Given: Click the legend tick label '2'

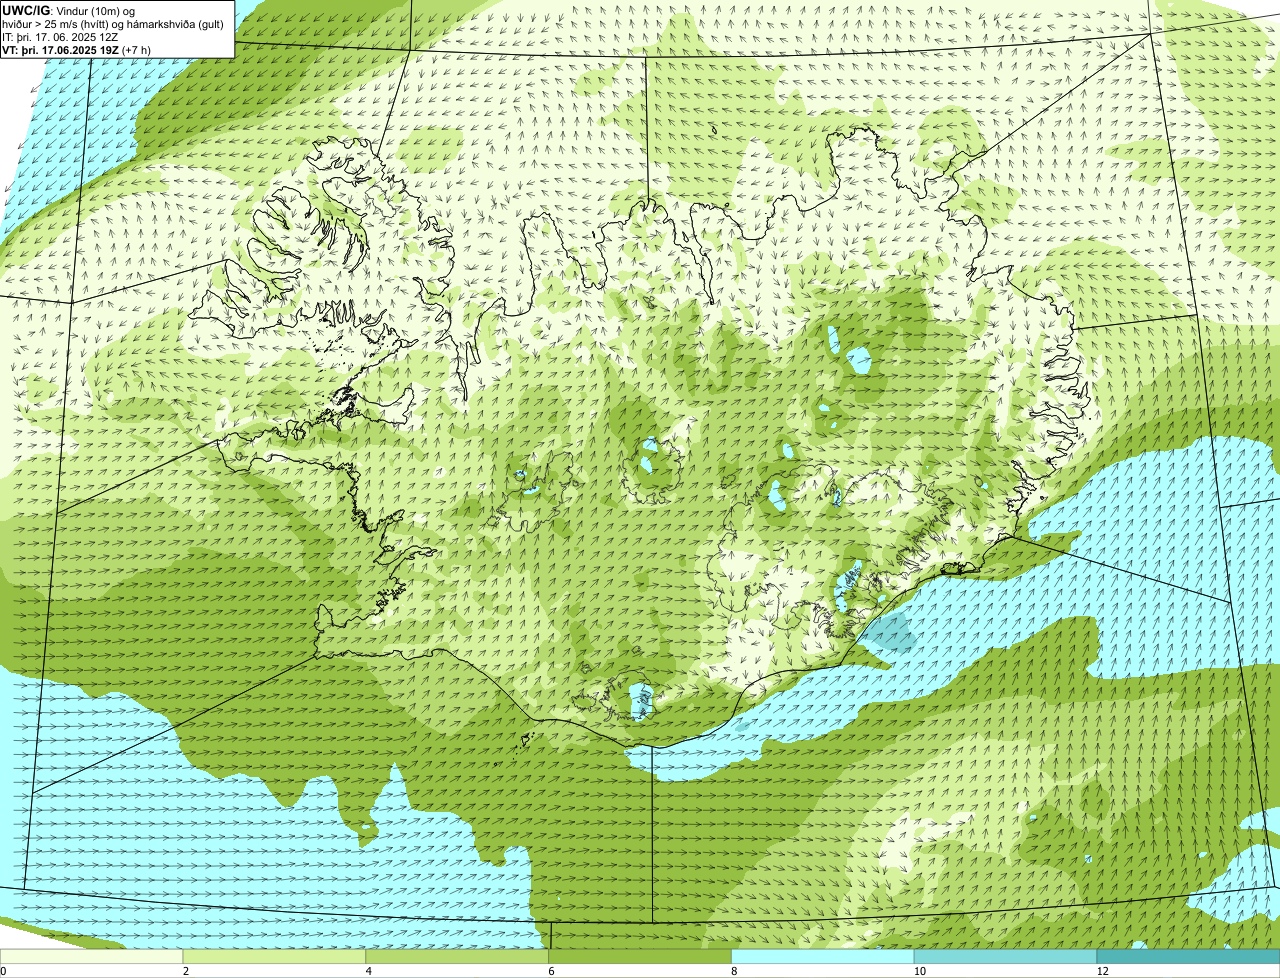Looking at the screenshot, I should [186, 971].
